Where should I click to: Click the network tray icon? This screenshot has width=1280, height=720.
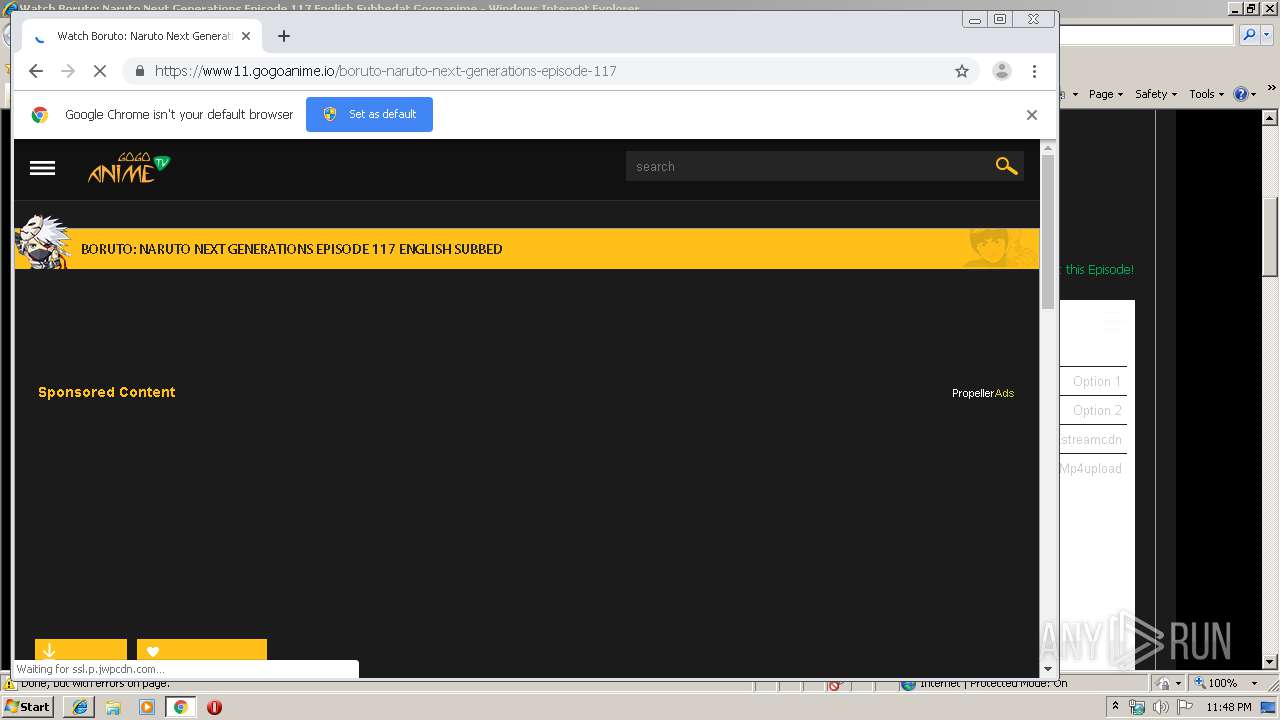1137,707
